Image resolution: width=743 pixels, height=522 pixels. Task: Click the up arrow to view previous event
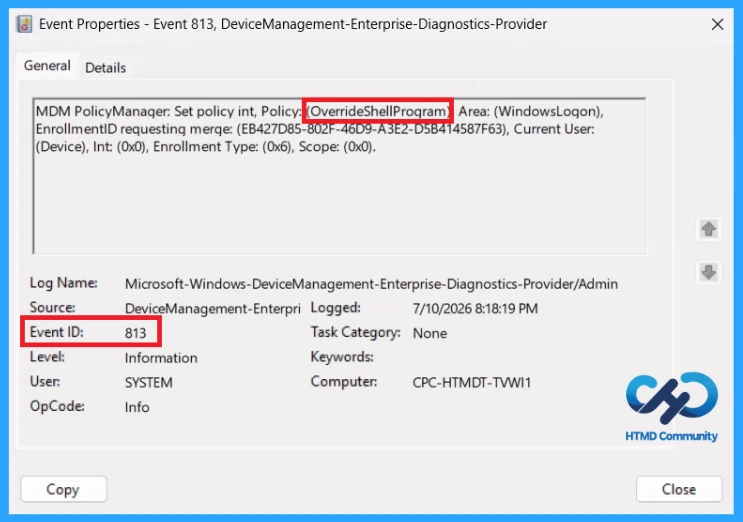[708, 229]
